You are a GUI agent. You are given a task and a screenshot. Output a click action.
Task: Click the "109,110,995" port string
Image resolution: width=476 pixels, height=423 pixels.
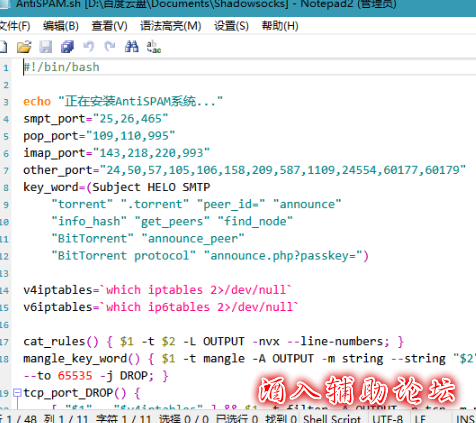coord(131,136)
